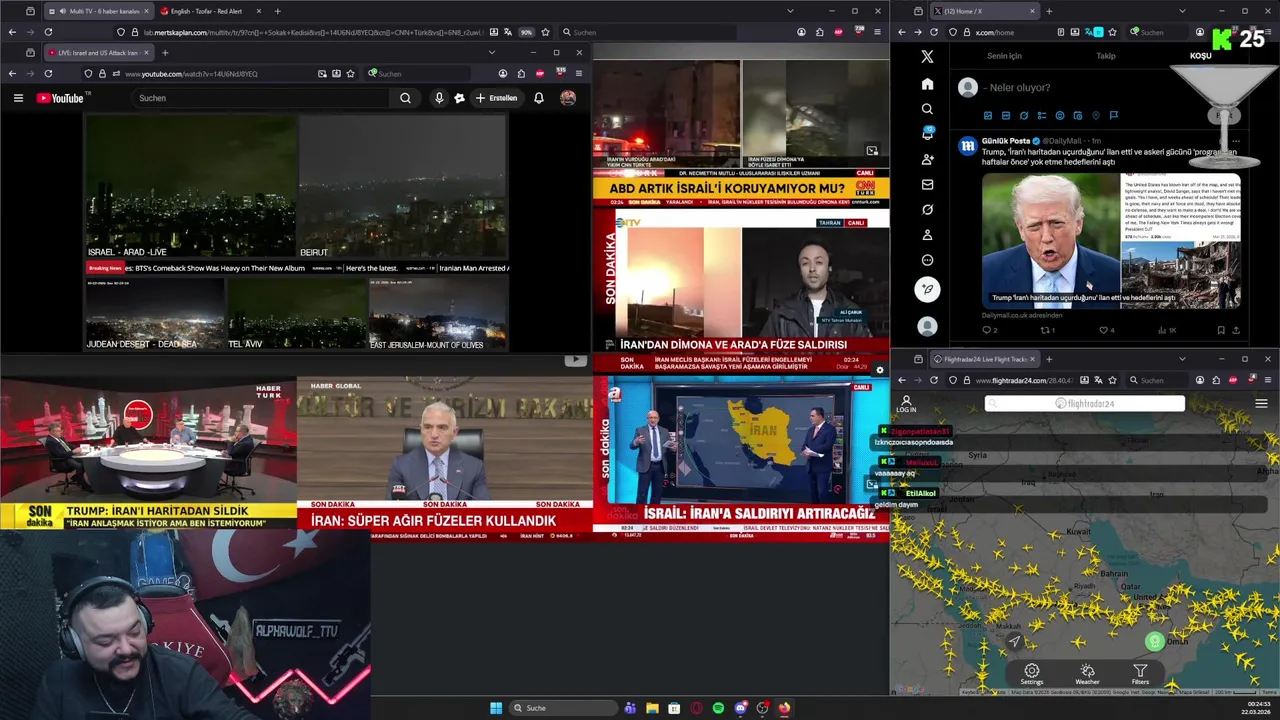This screenshot has width=1280, height=720.
Task: Add a GIF in the X composer
Action: 1006,115
